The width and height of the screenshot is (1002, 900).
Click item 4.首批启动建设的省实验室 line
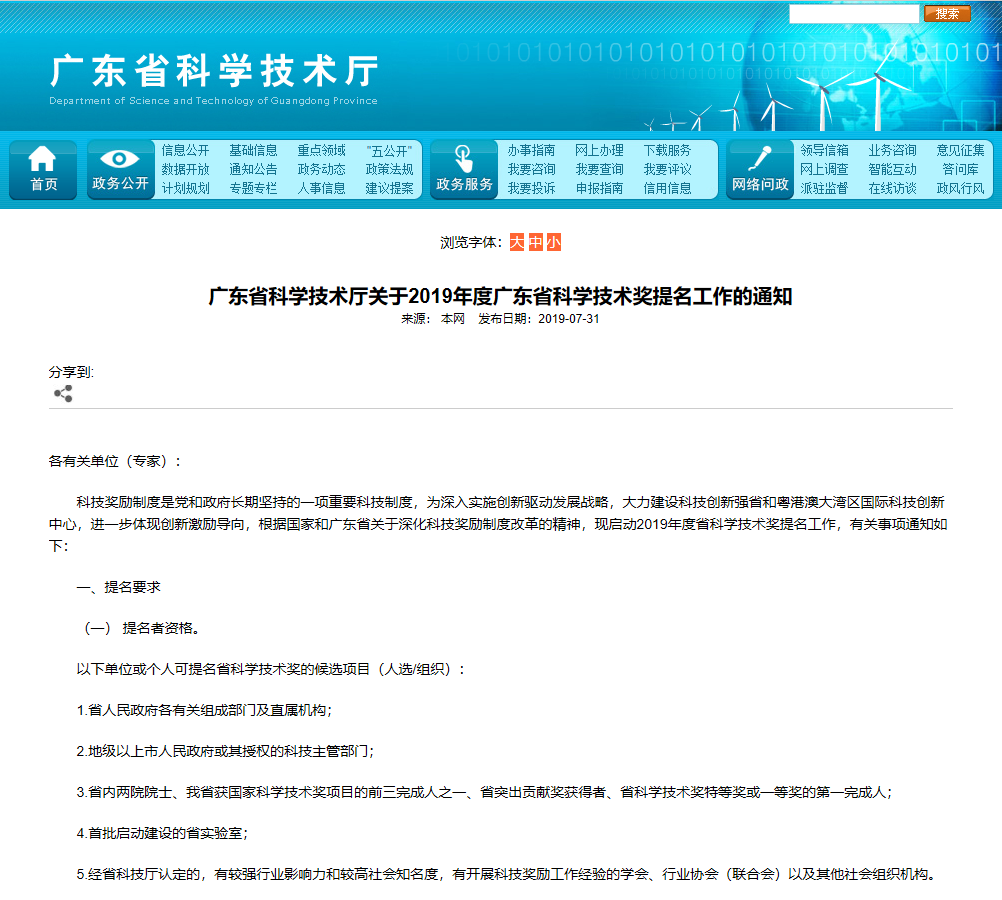click(162, 833)
